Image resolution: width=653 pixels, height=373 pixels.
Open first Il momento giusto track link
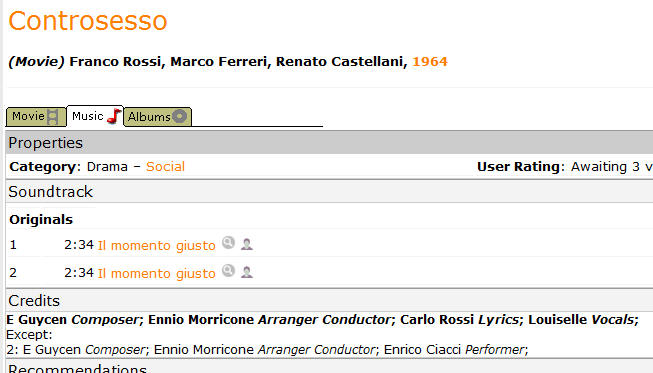(x=157, y=245)
